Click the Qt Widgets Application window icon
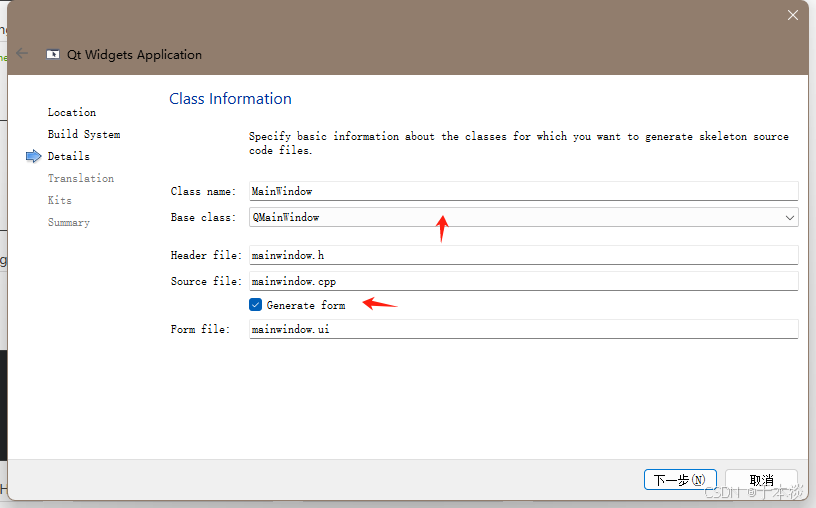This screenshot has height=508, width=816. pos(53,54)
